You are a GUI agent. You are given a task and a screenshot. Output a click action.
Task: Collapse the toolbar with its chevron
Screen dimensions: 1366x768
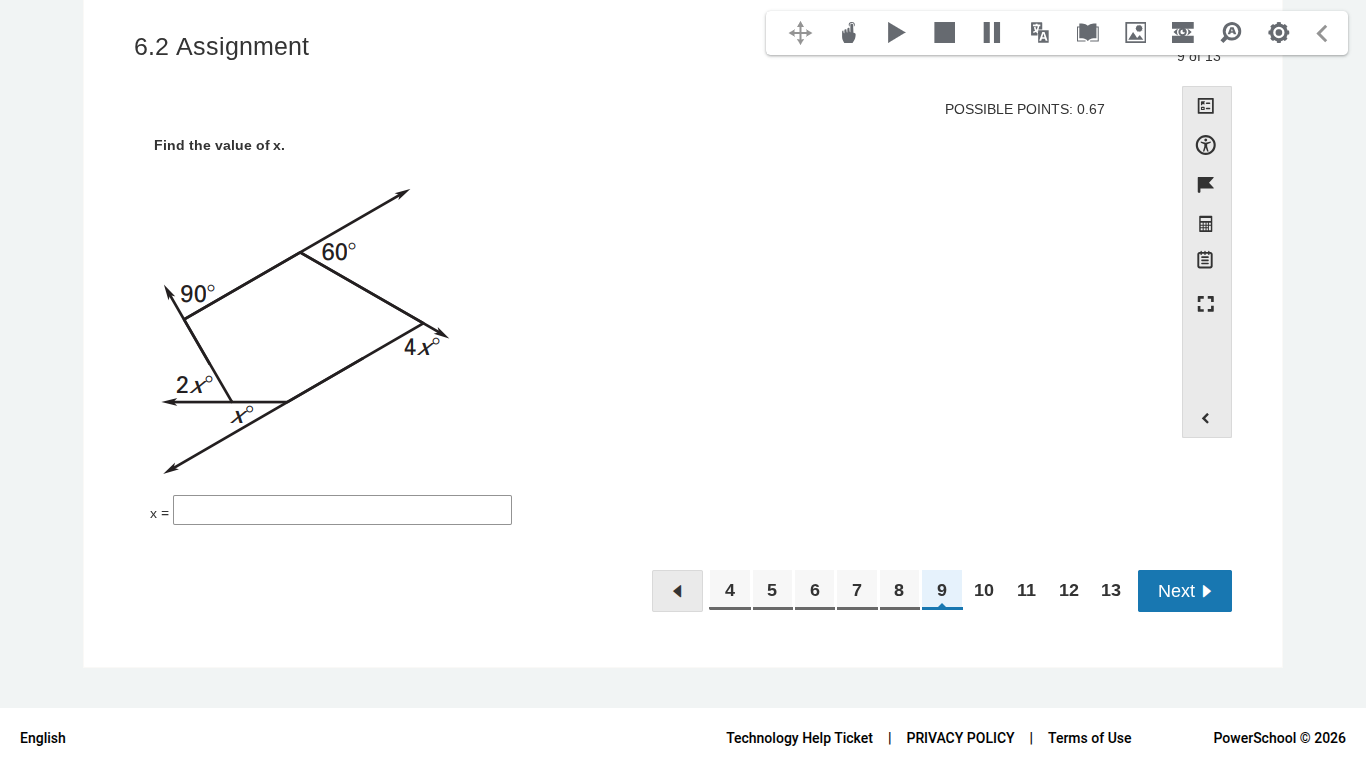click(x=1321, y=32)
